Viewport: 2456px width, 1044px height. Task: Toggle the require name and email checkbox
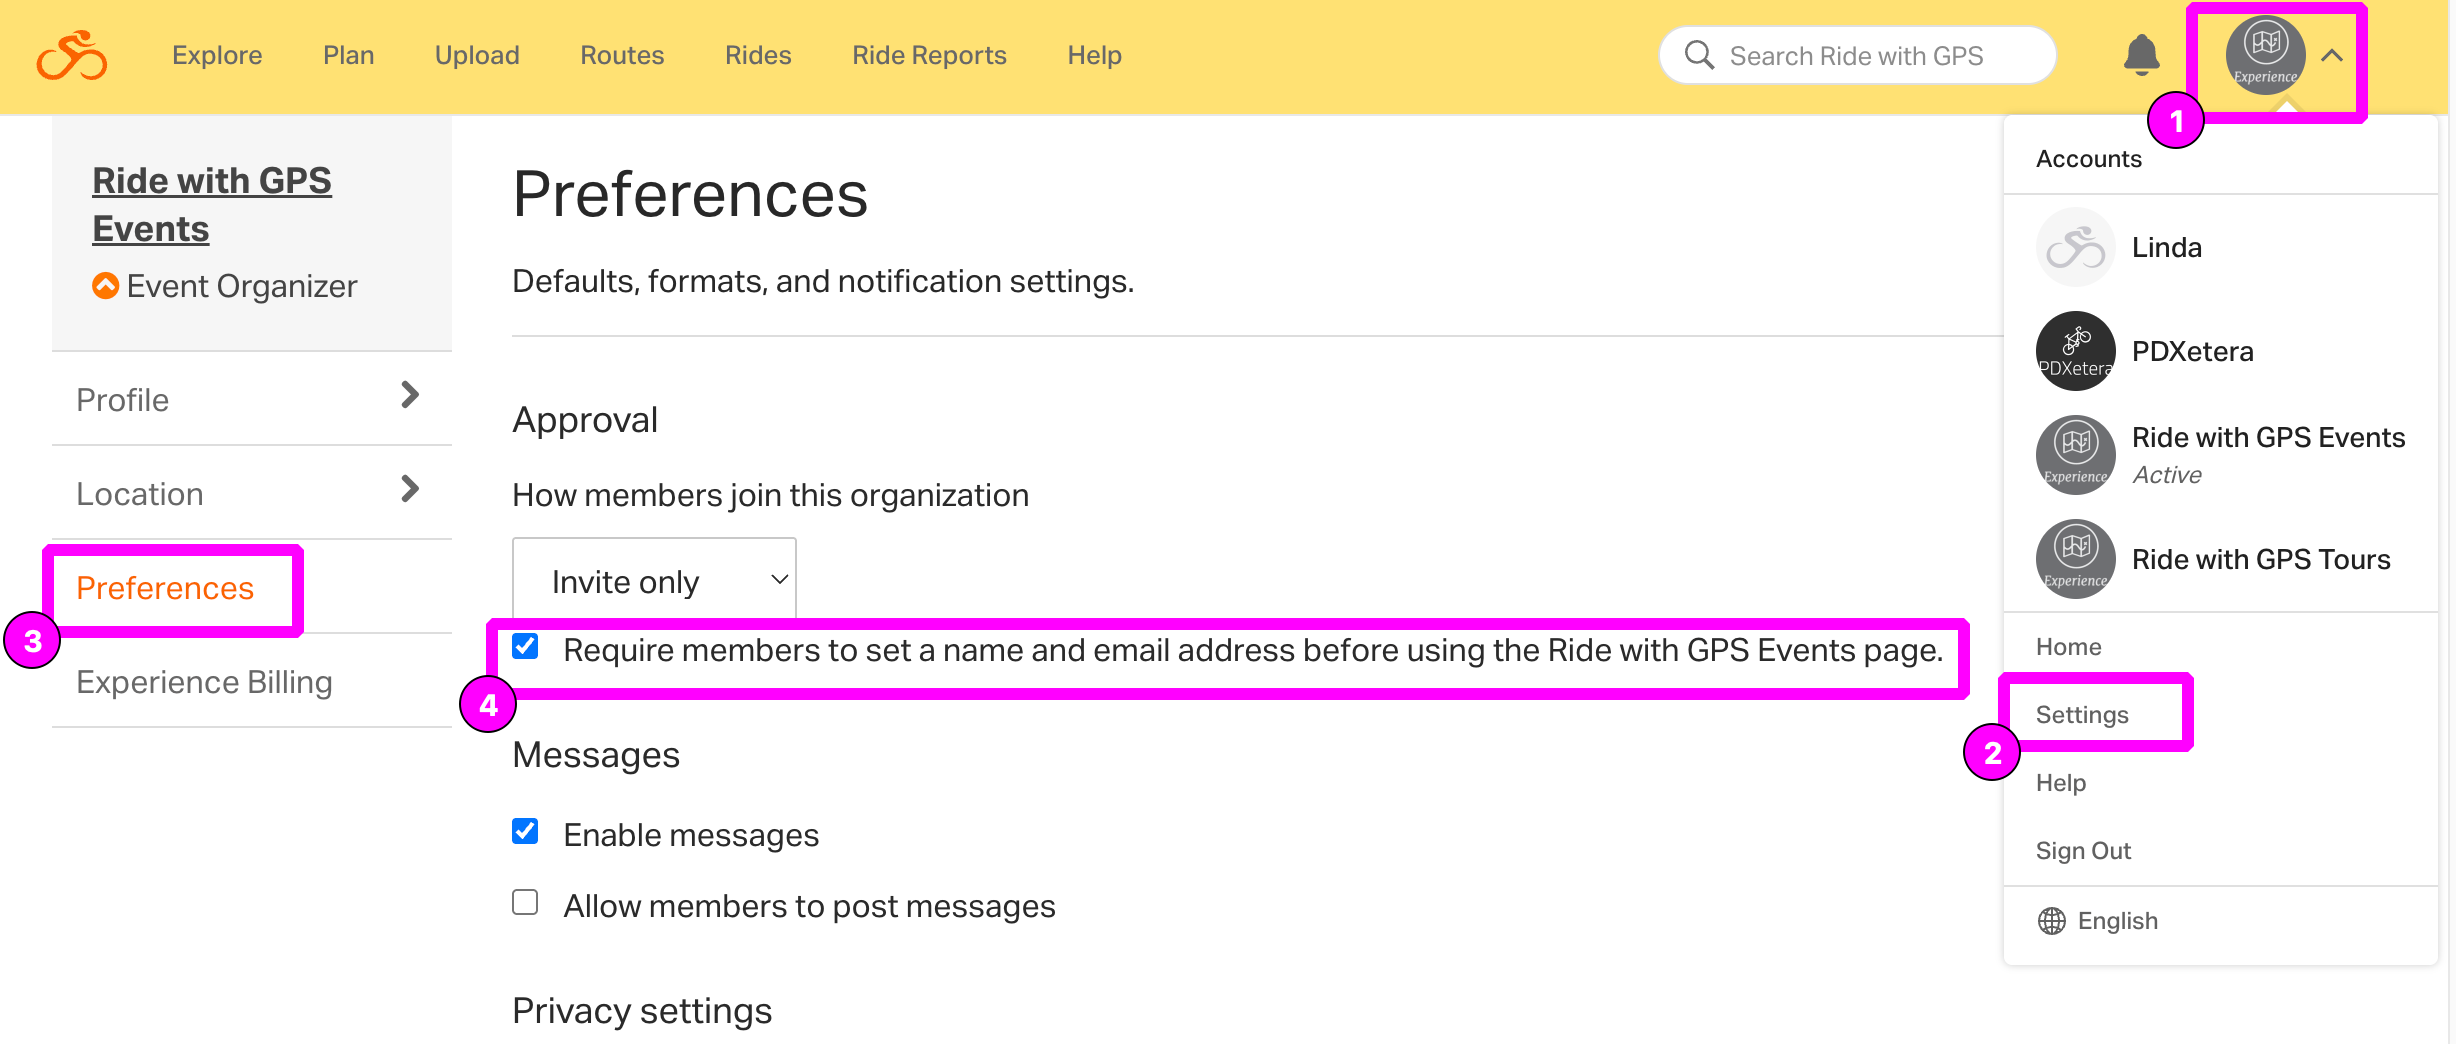tap(525, 646)
